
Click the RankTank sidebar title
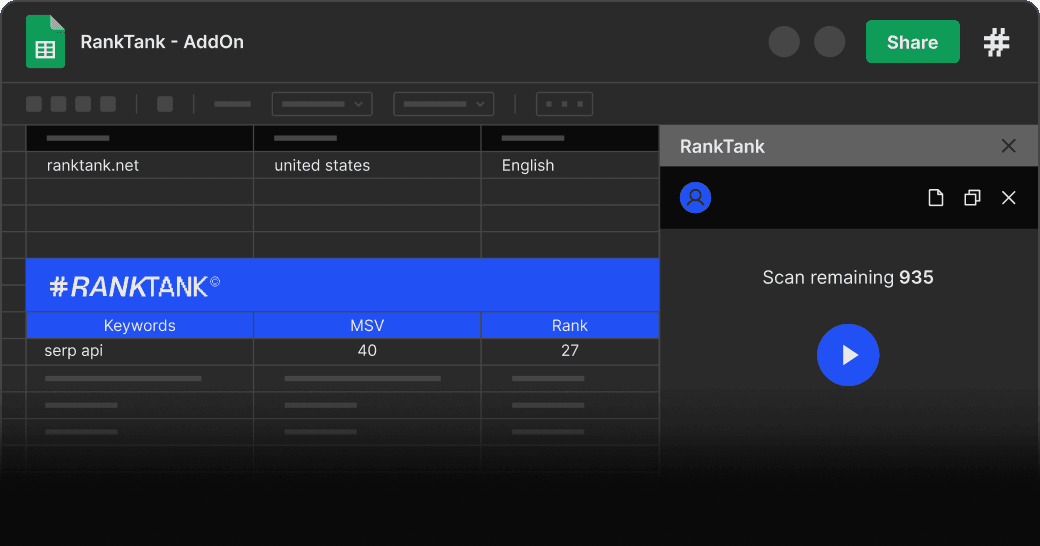(722, 146)
